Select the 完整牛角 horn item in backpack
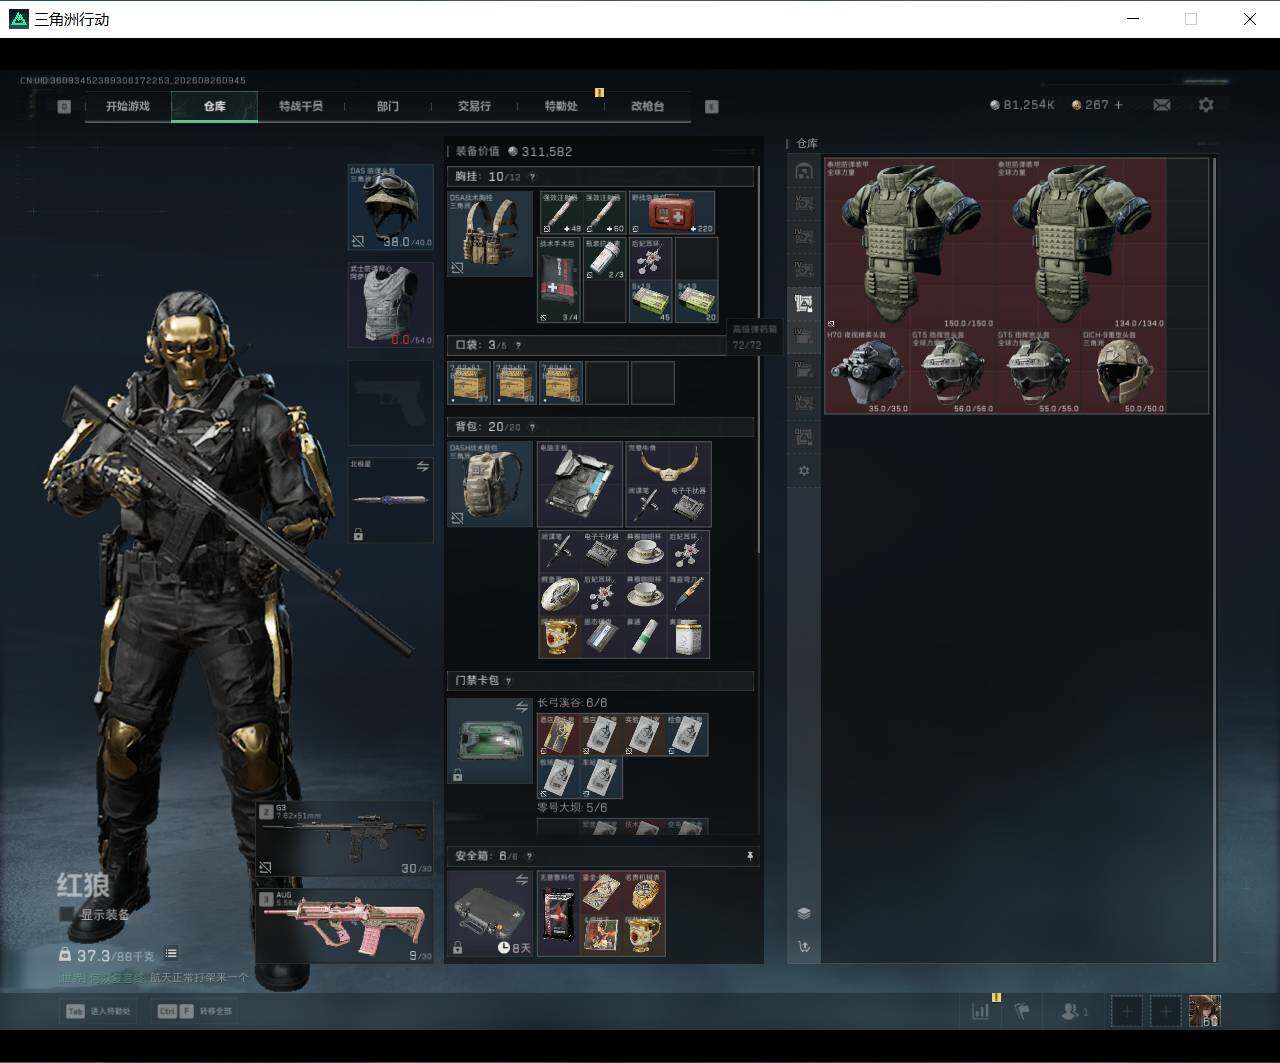The image size is (1280, 1063). [668, 463]
